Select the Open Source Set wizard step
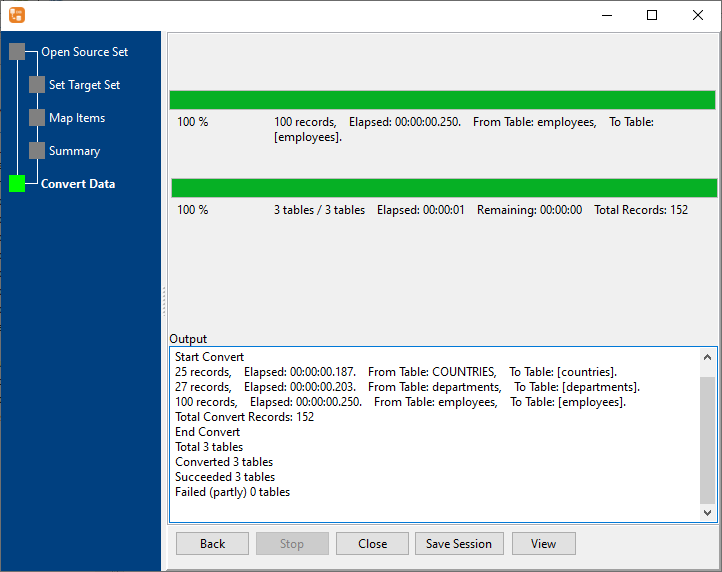Viewport: 722px width, 572px height. (84, 52)
